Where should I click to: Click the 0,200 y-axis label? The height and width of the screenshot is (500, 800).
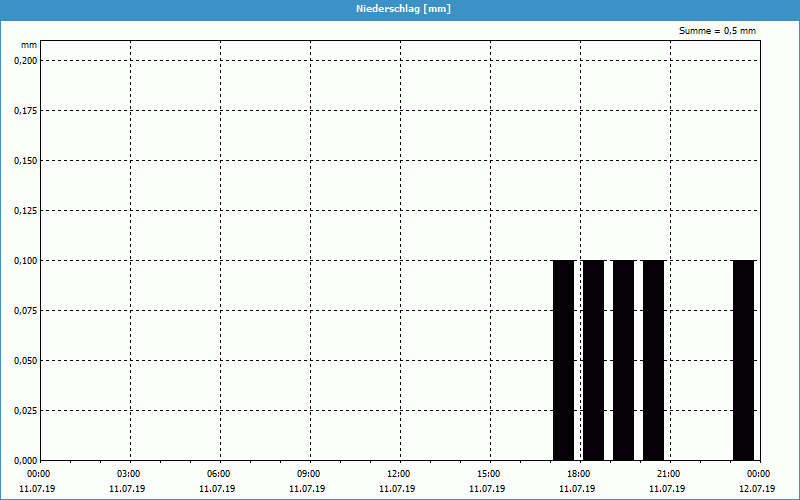pyautogui.click(x=26, y=61)
